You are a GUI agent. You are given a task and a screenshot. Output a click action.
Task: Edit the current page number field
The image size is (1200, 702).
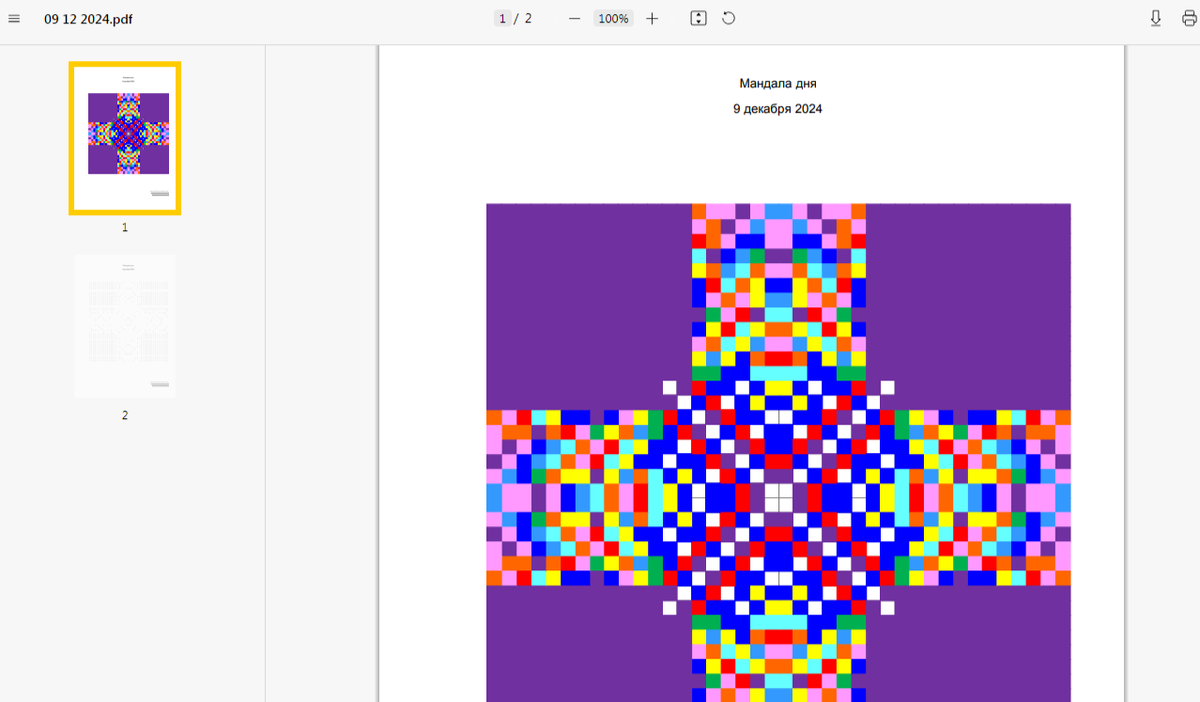coord(502,18)
